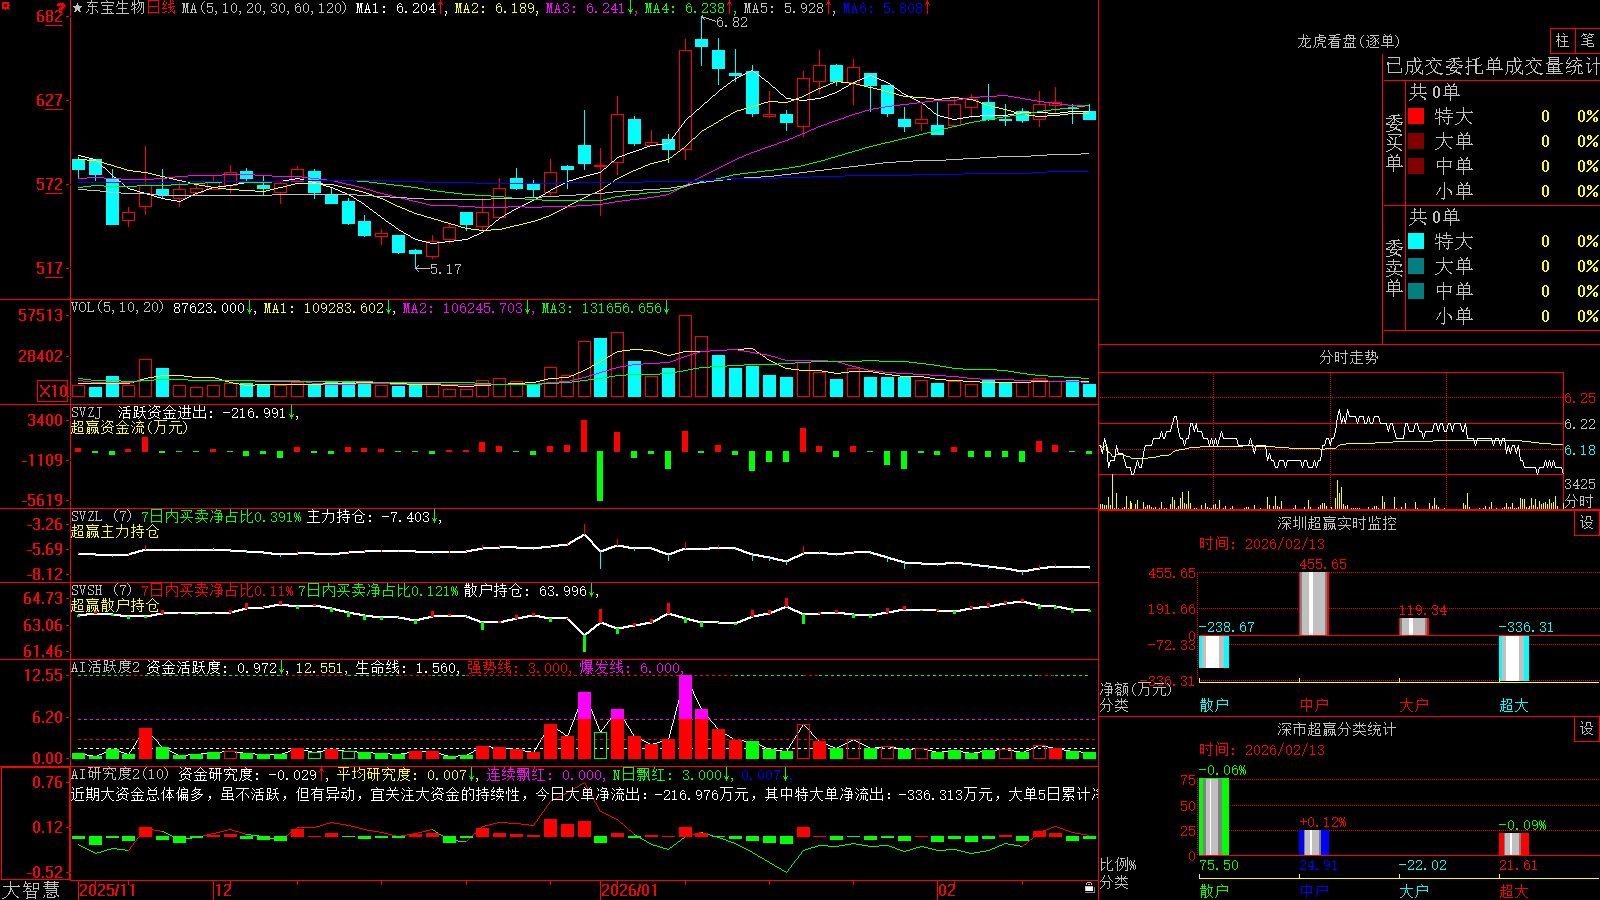Click the 2025/11 date marker on the time axis
This screenshot has width=1600, height=900.
(x=107, y=890)
